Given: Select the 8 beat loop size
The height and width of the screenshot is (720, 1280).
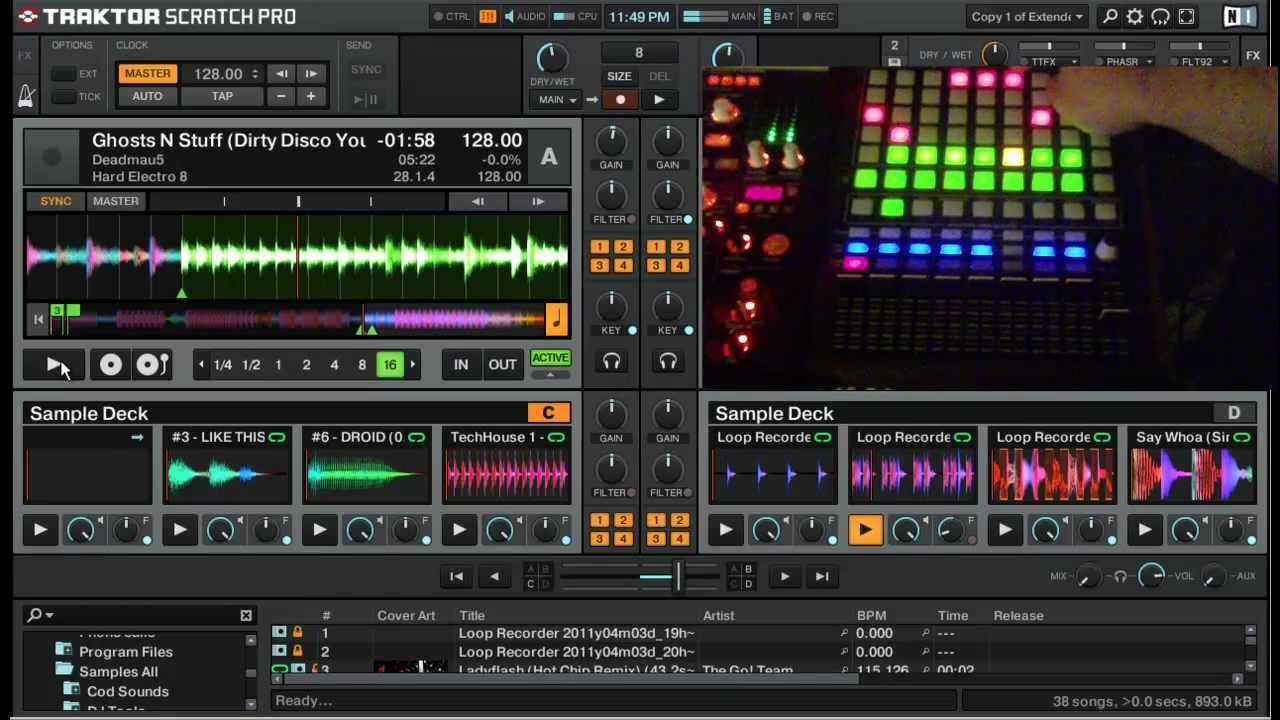Looking at the screenshot, I should tap(362, 365).
